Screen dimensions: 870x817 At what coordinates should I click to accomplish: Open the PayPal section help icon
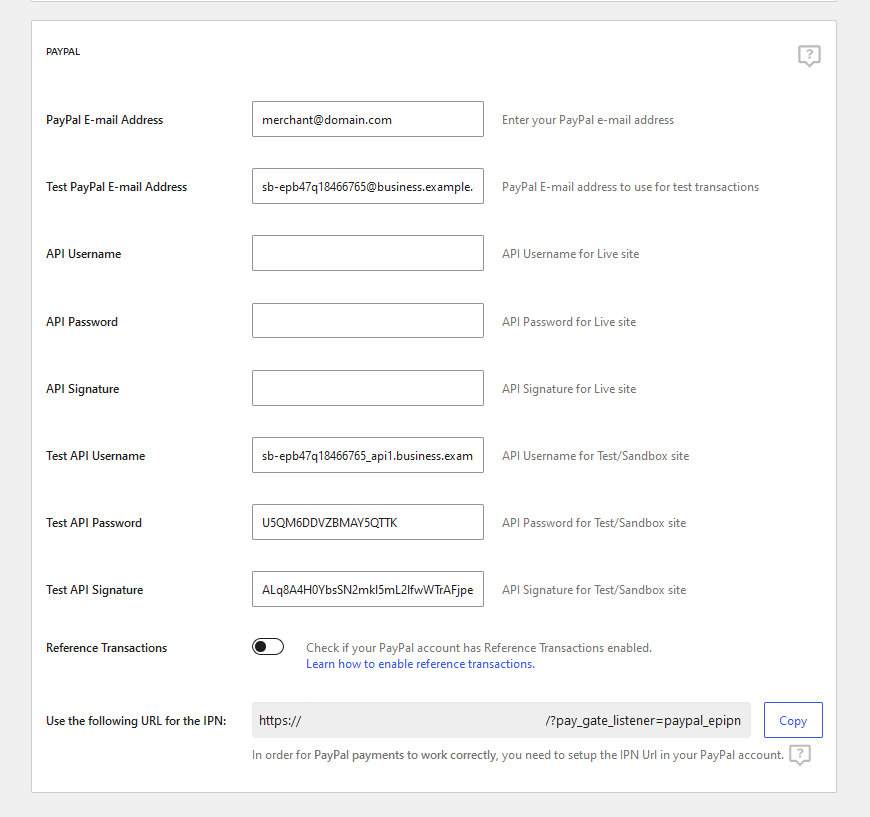(x=809, y=56)
